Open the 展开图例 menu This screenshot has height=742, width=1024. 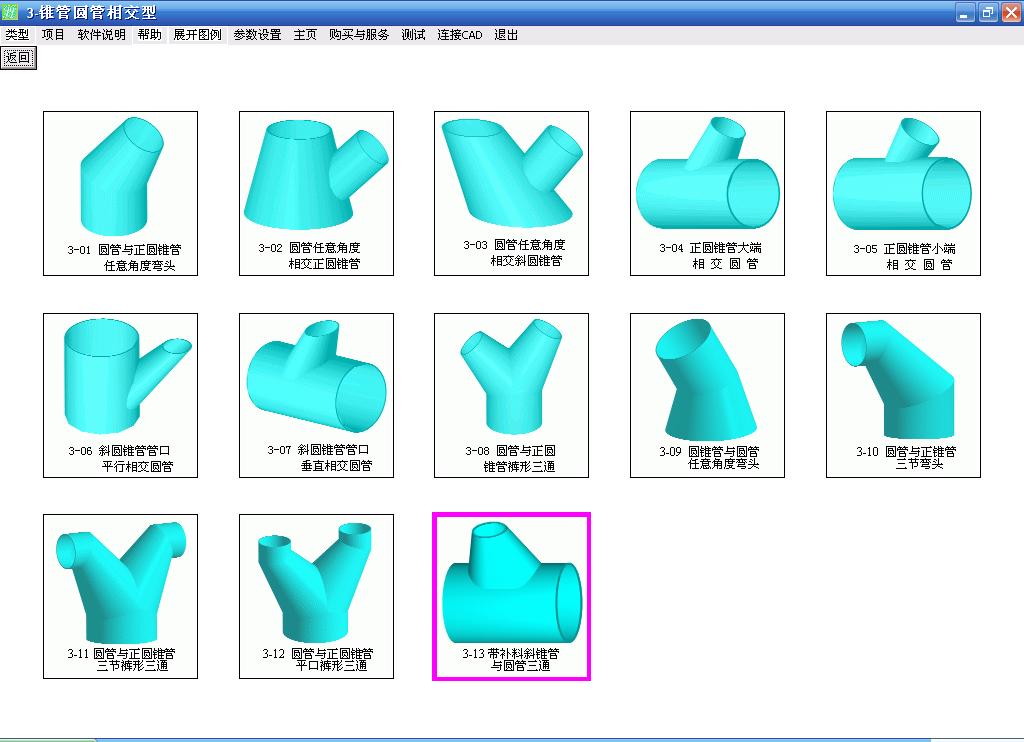click(x=197, y=35)
